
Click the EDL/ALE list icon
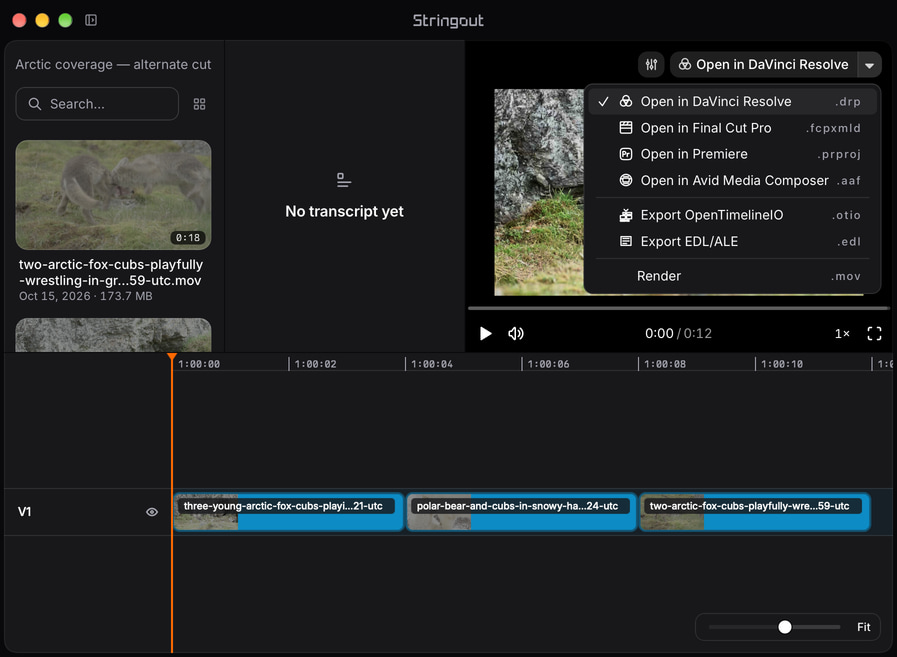[x=626, y=242]
